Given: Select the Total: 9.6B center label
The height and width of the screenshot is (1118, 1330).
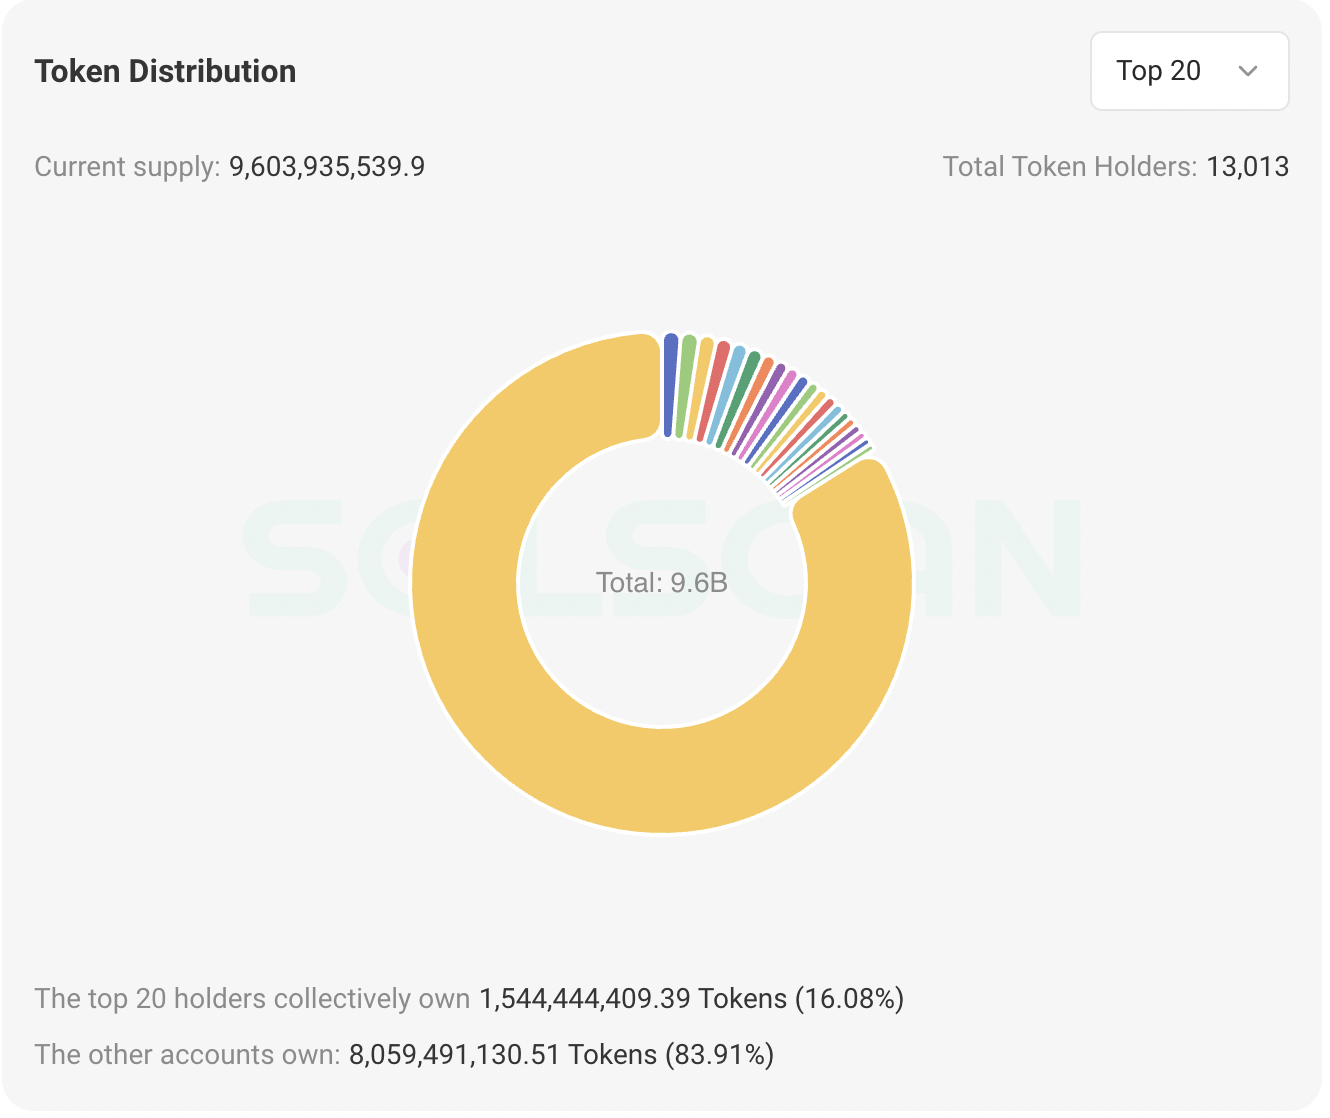Looking at the screenshot, I should click(662, 581).
